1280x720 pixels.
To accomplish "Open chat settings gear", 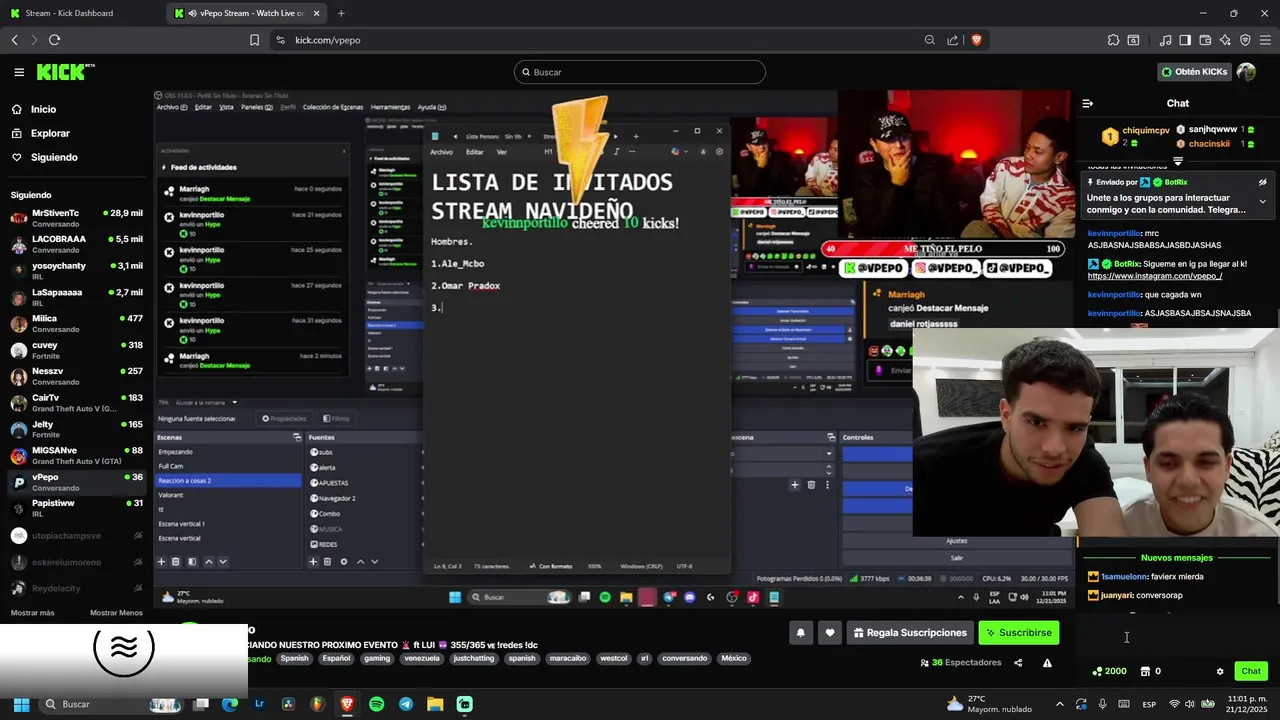I will [x=1220, y=671].
